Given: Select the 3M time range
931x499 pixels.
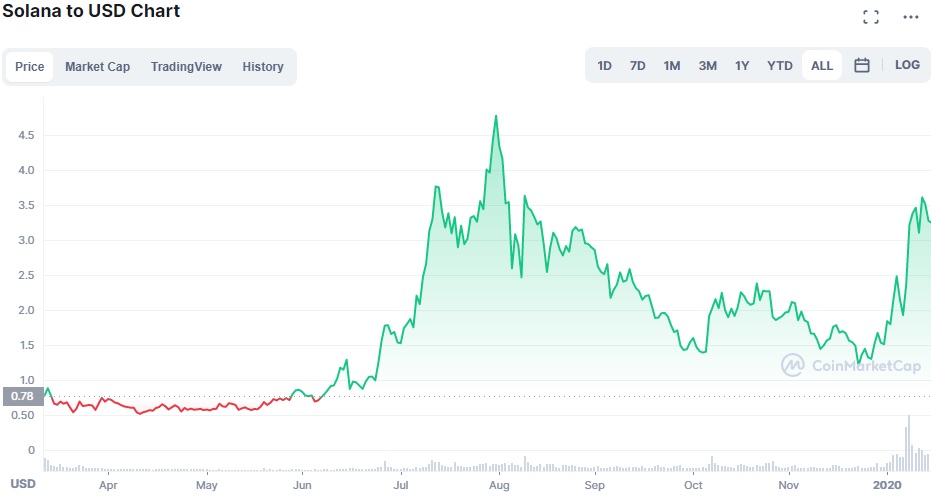Looking at the screenshot, I should coord(707,65).
